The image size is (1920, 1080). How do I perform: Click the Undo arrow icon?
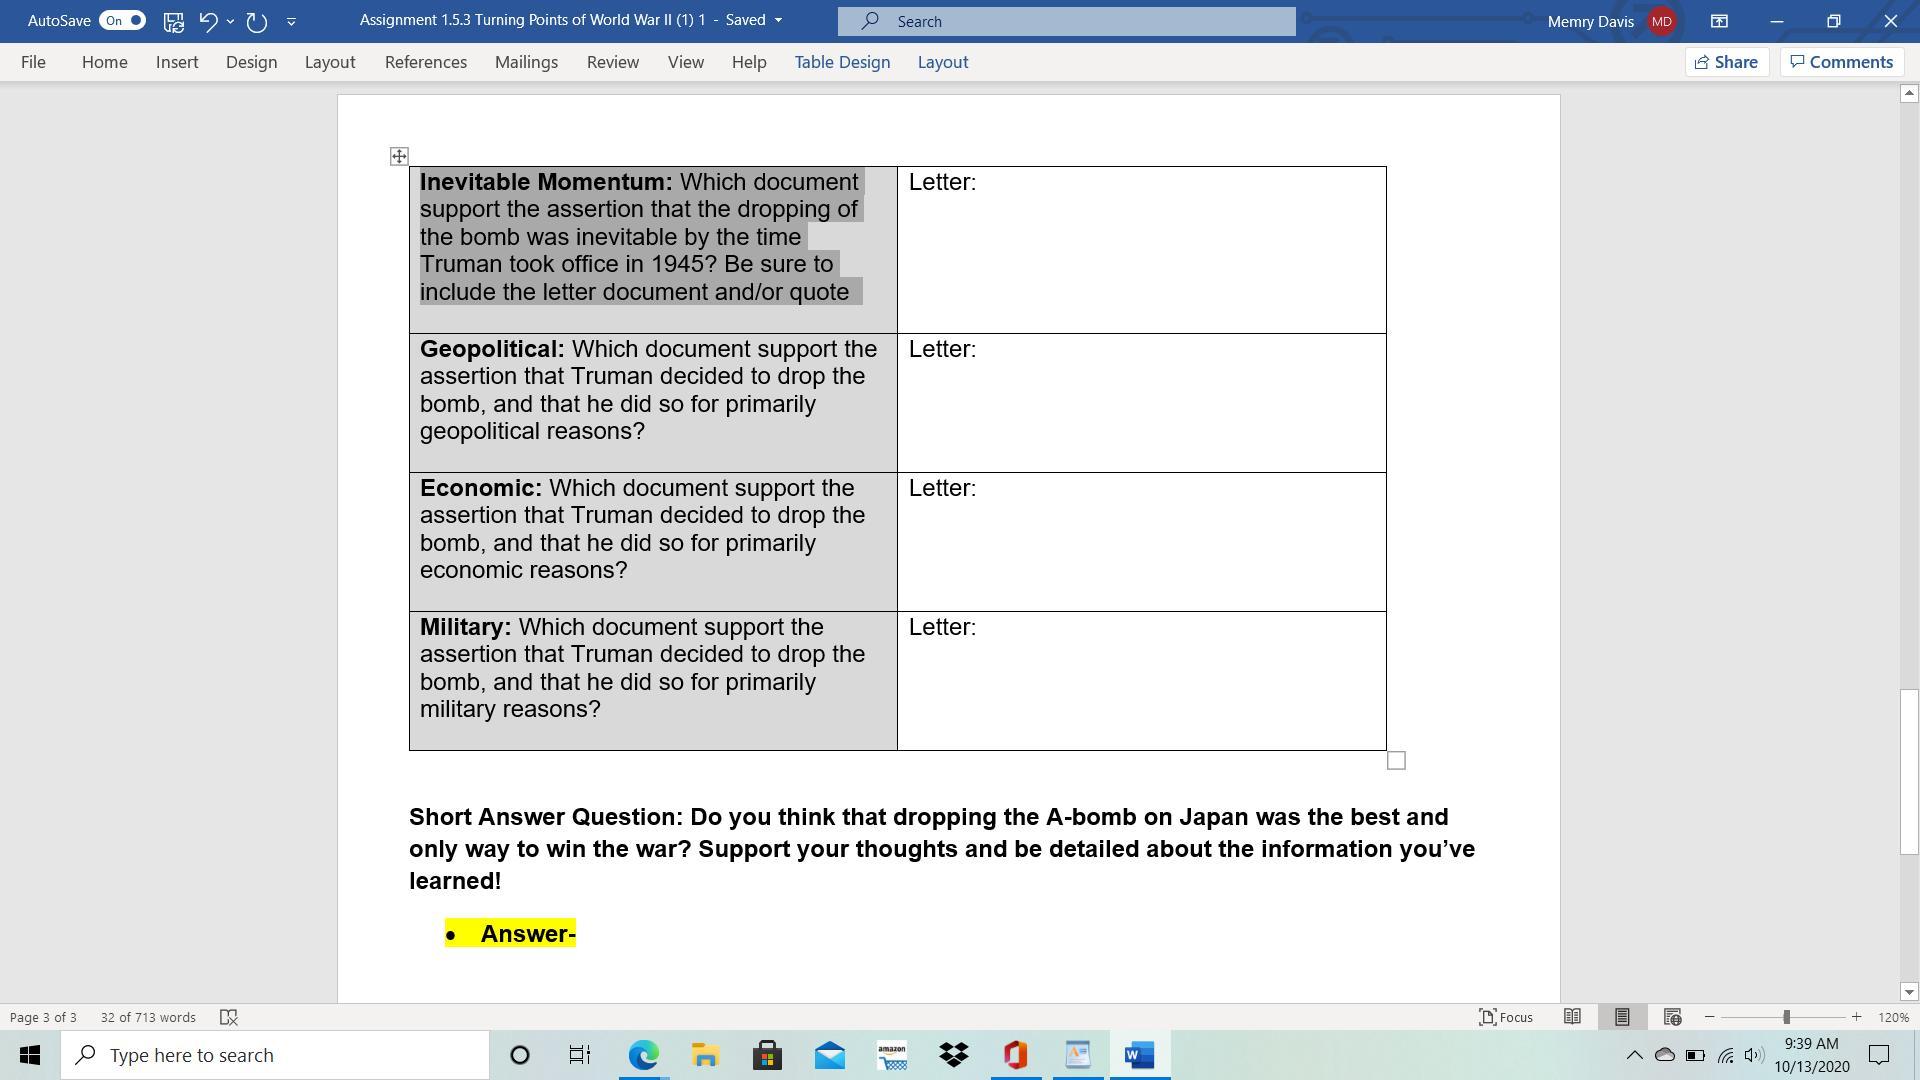coord(208,21)
